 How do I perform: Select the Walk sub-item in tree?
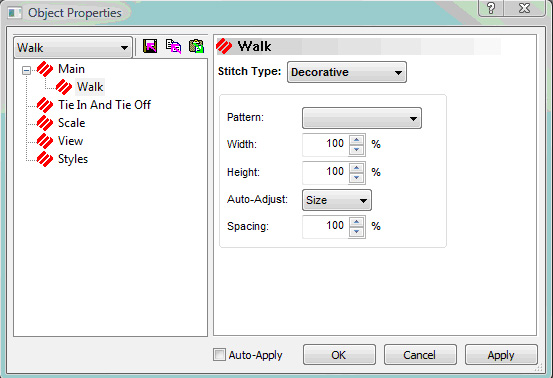pyautogui.click(x=90, y=87)
